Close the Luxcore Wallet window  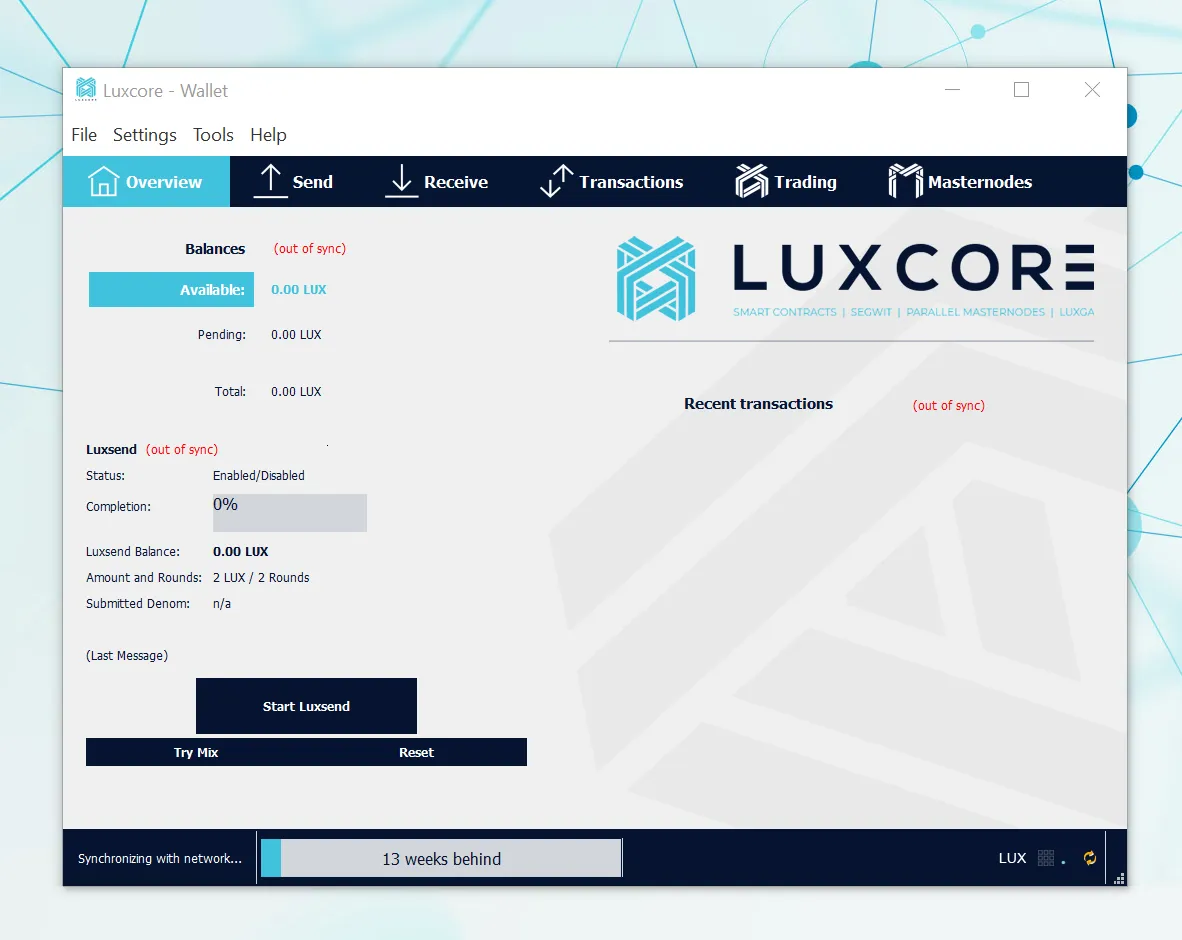point(1092,90)
